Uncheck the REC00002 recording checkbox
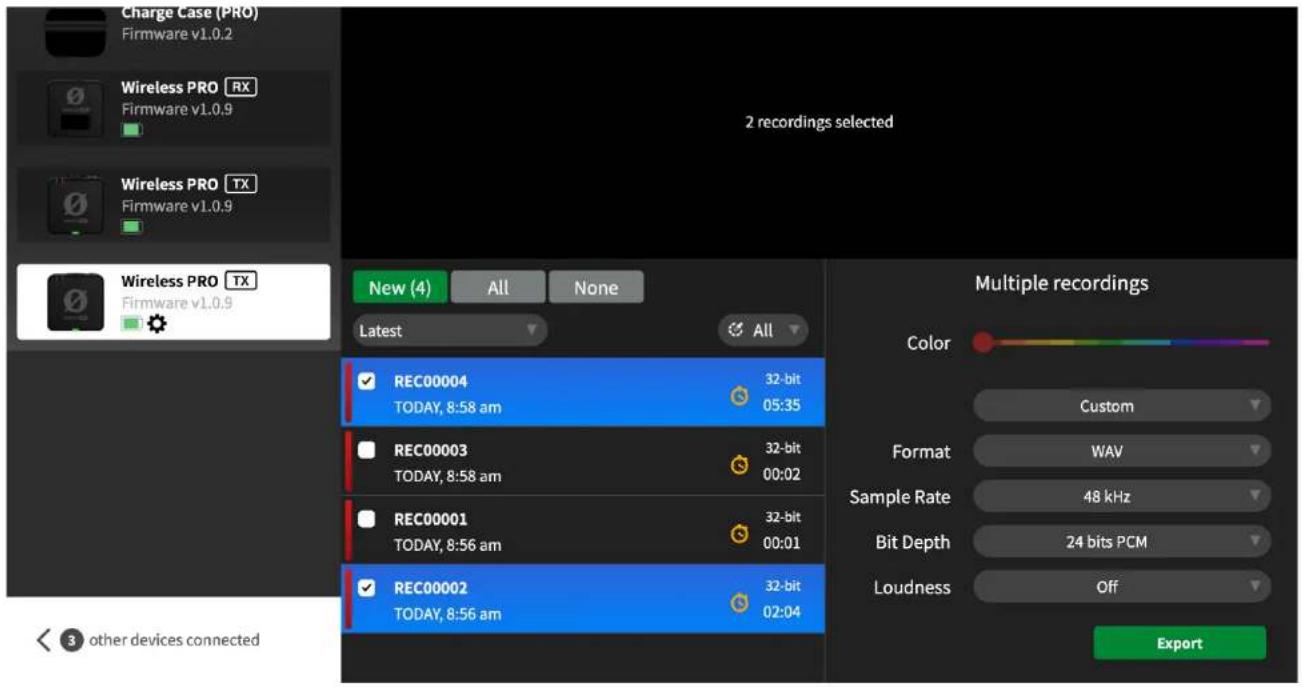The image size is (1303, 687). [366, 588]
